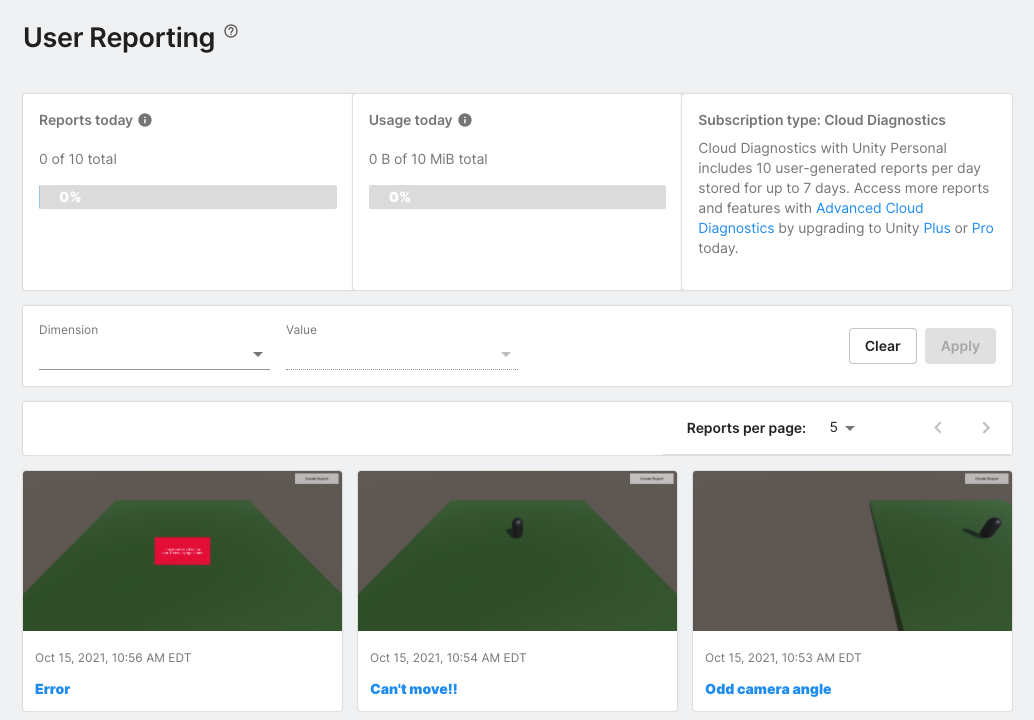Expand the Reports per page selector
The height and width of the screenshot is (720, 1034).
(x=842, y=428)
